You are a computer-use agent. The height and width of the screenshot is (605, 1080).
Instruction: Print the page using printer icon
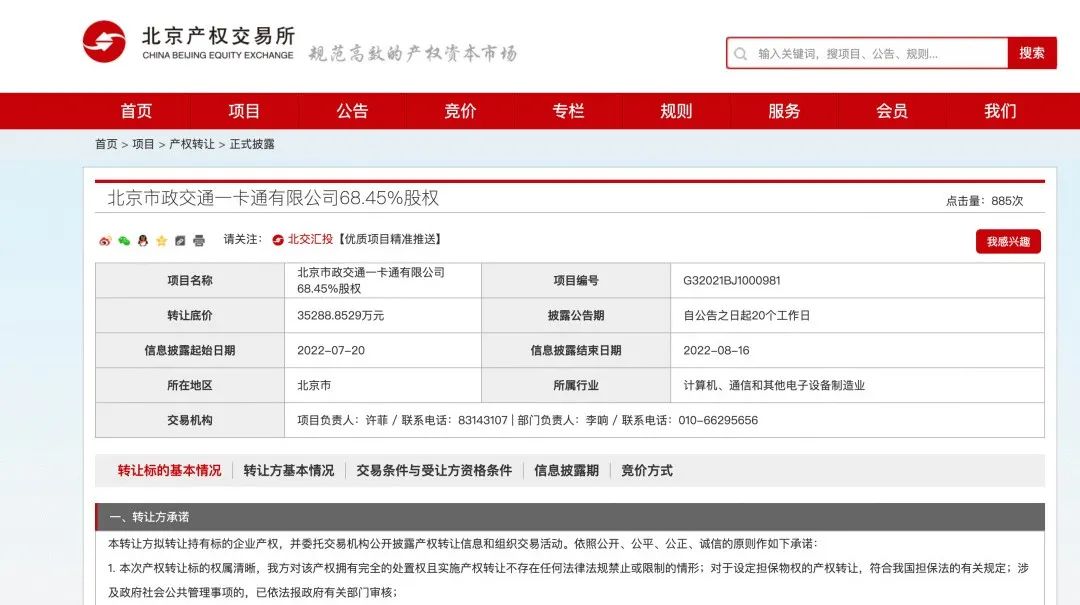(x=199, y=240)
